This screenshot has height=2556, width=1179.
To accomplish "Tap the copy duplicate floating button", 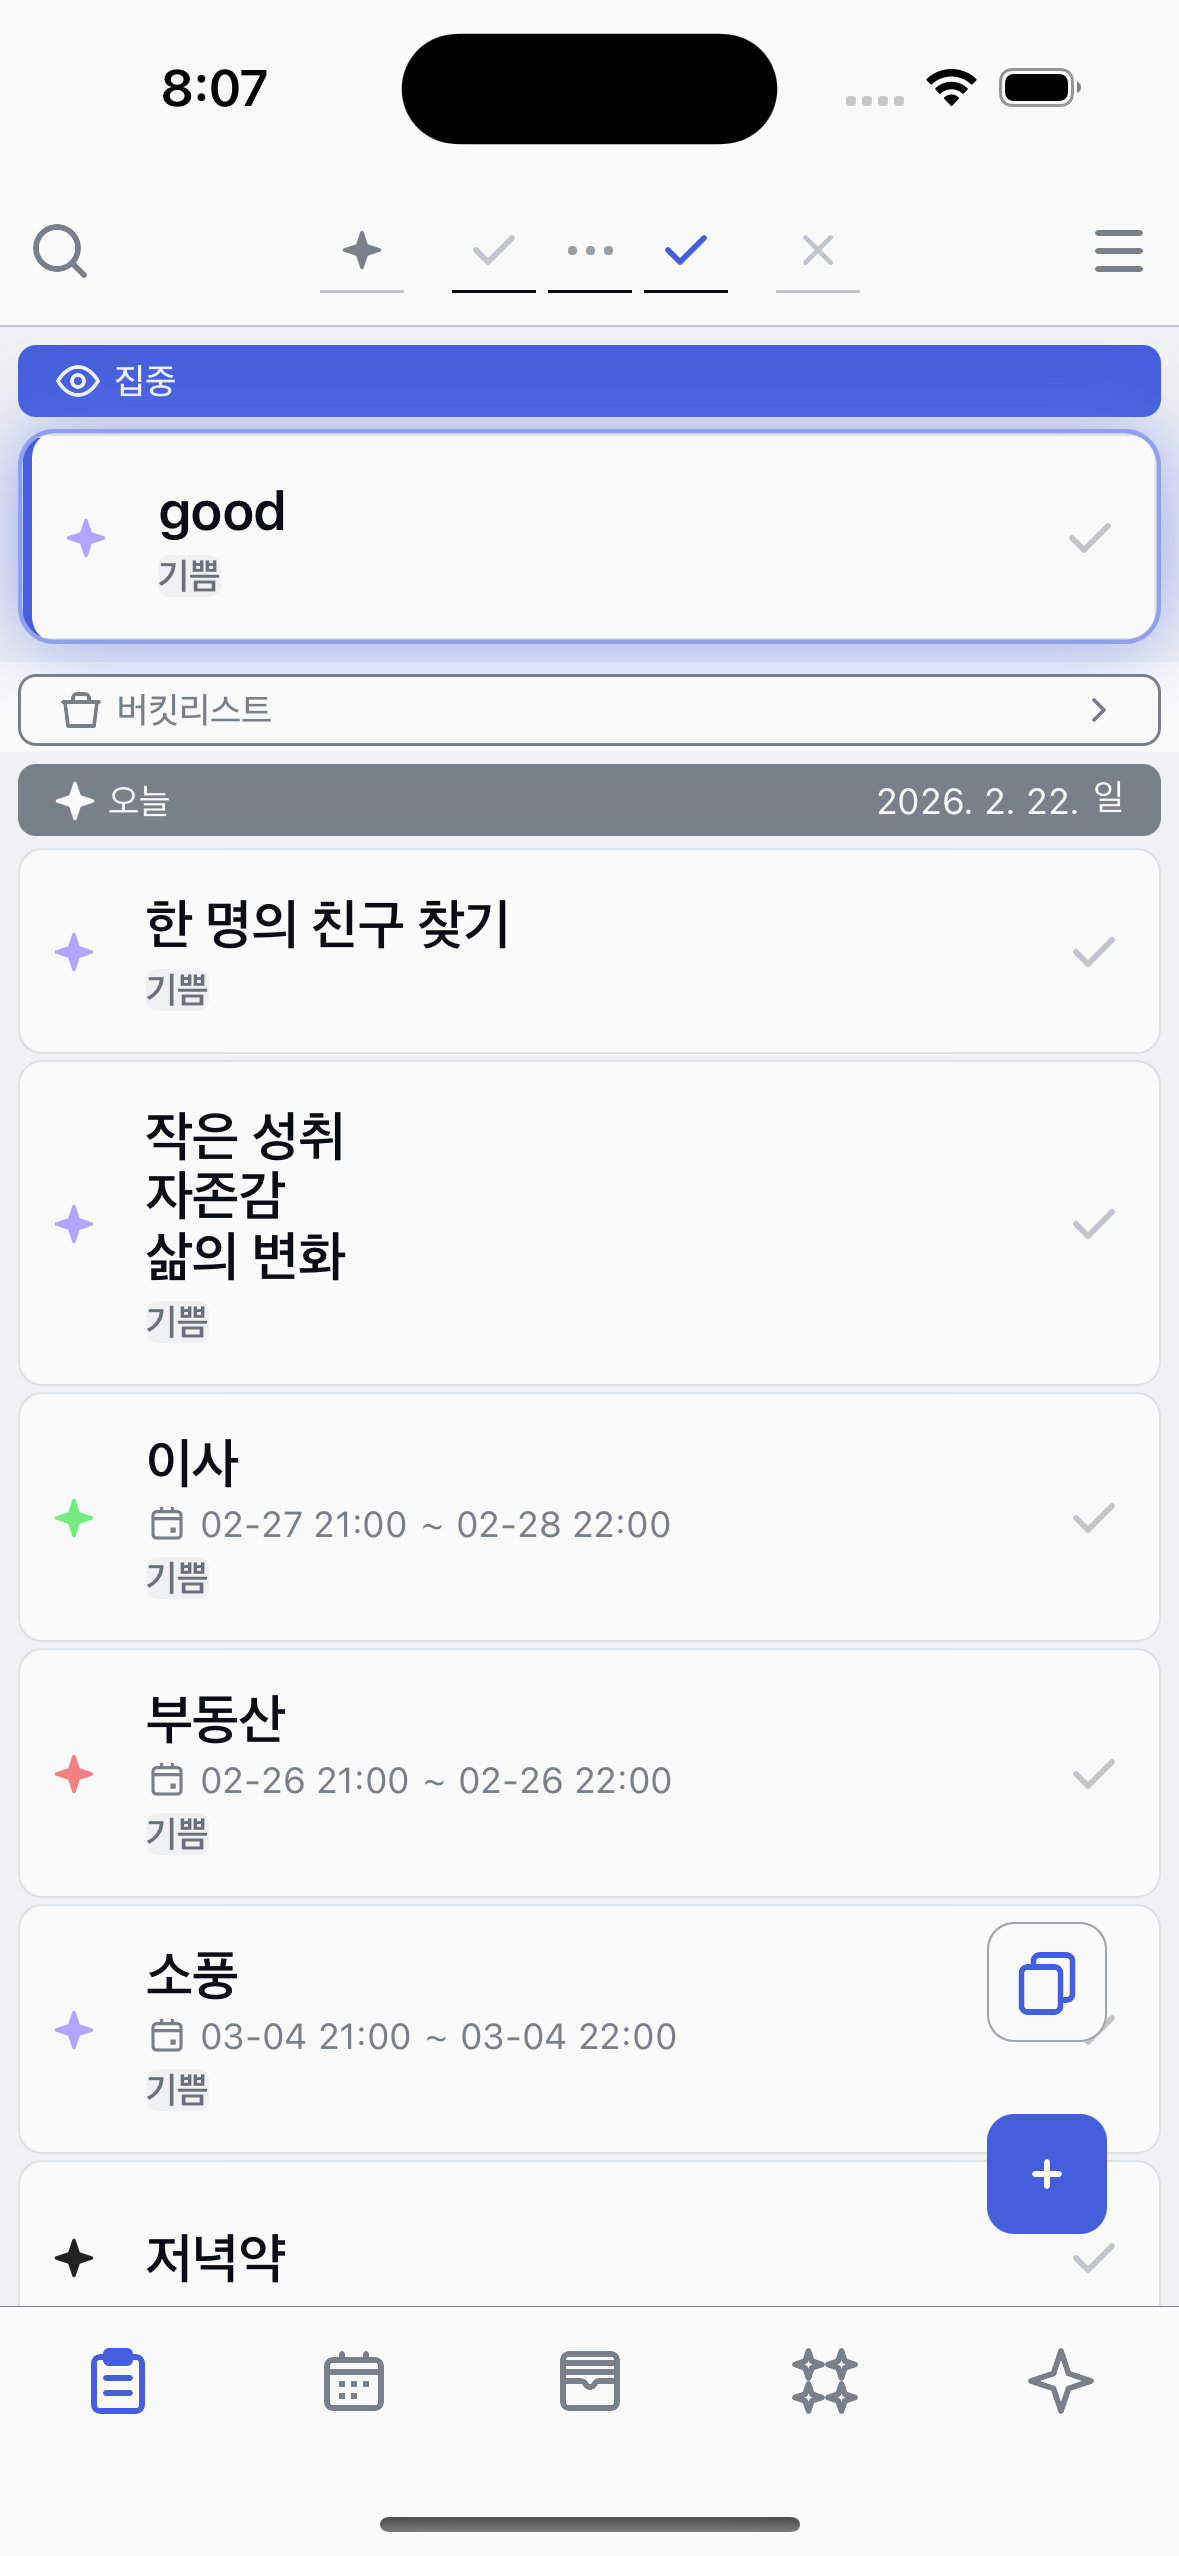I will point(1046,1981).
